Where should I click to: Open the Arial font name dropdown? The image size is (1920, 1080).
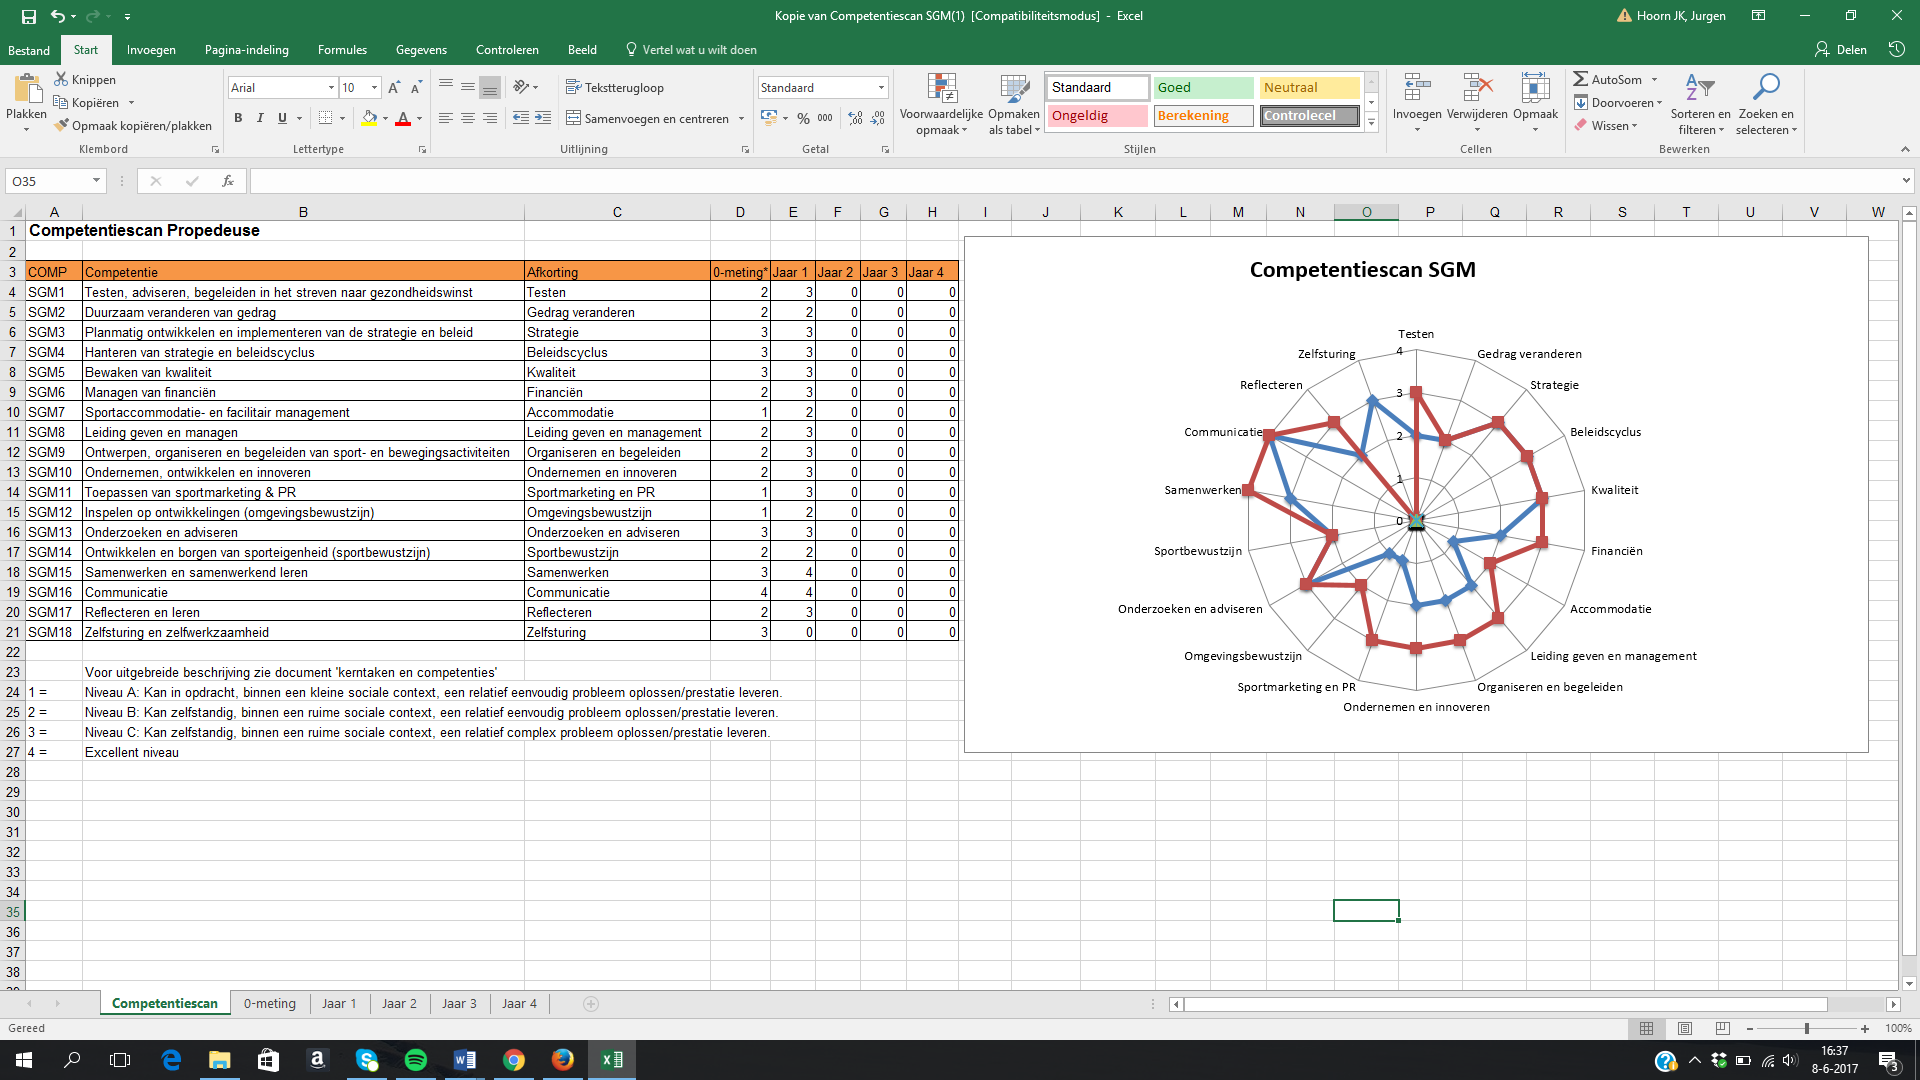331,88
